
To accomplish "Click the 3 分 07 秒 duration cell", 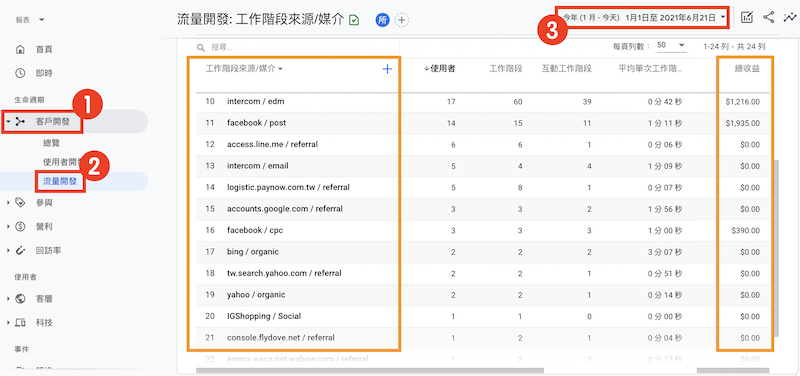I will [665, 252].
